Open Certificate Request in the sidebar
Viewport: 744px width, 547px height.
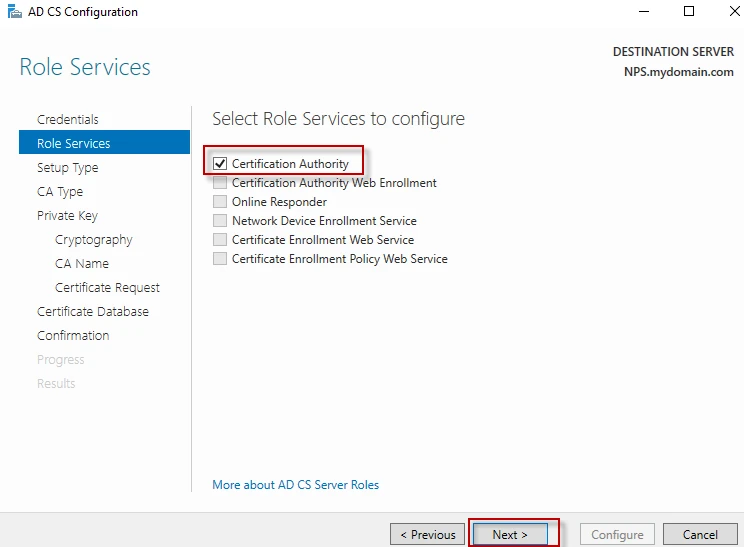[x=107, y=288]
